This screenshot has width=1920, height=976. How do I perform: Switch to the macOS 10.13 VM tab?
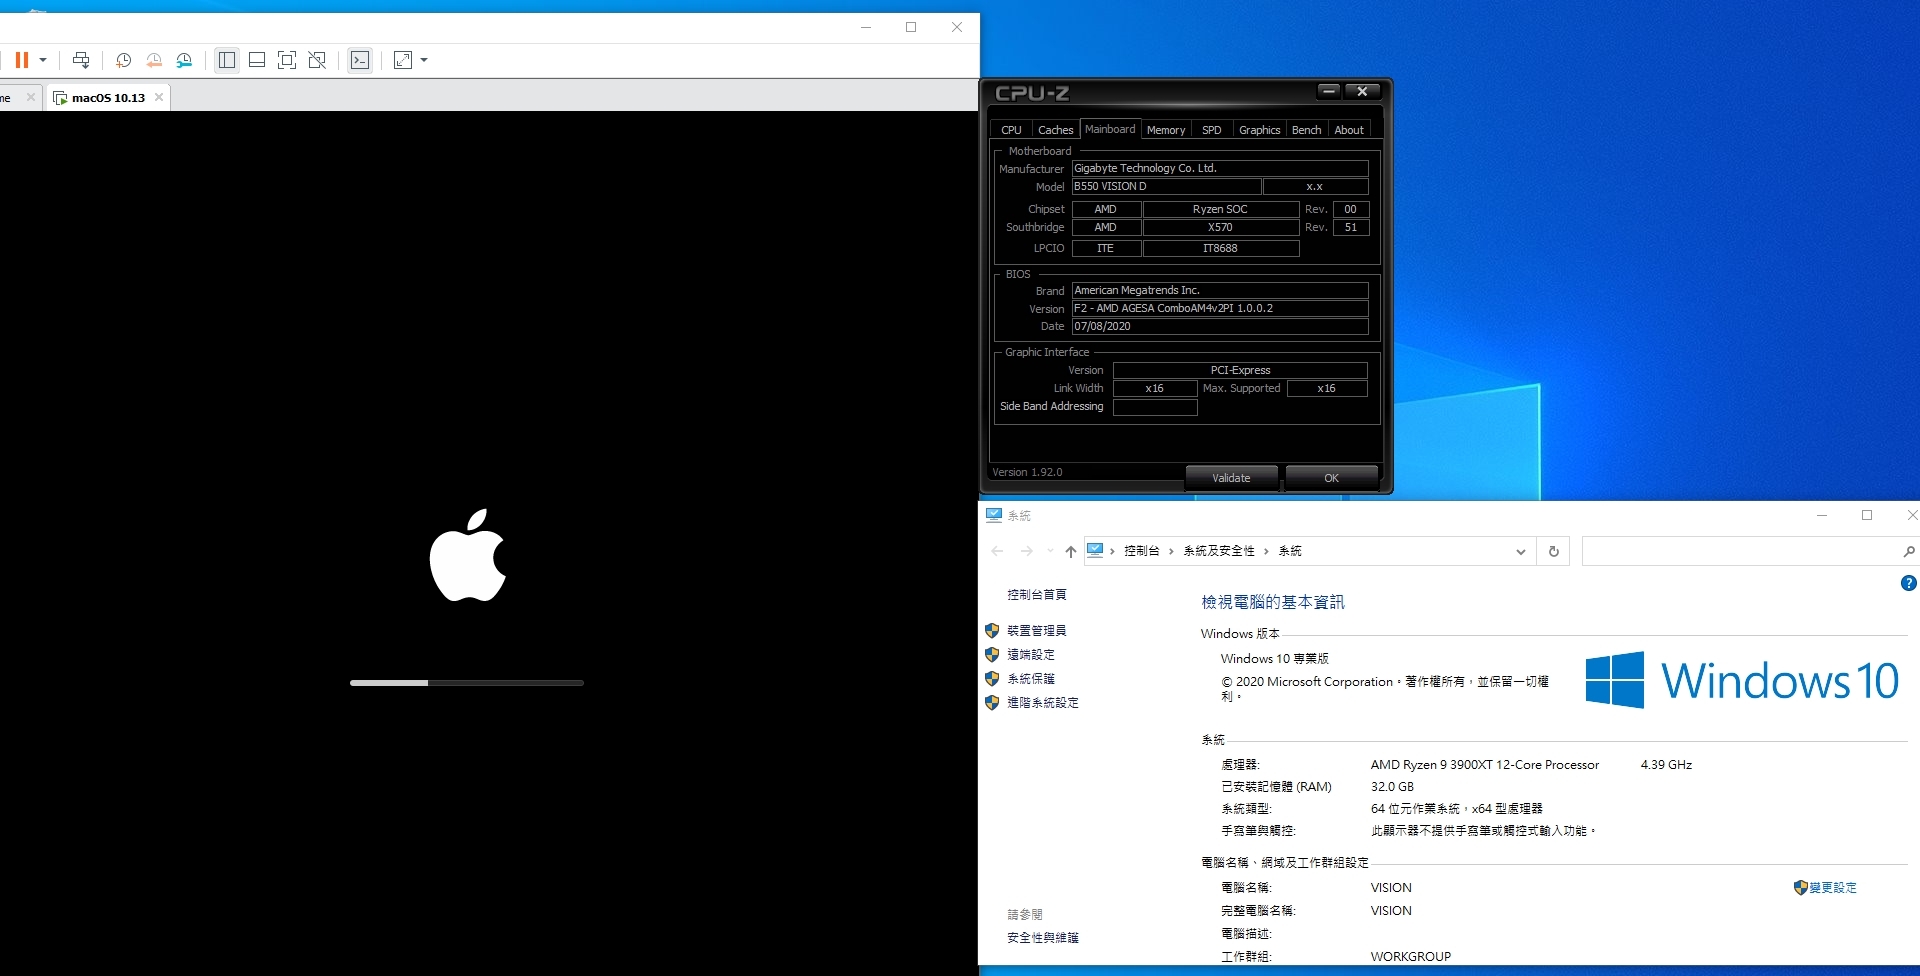tap(108, 97)
